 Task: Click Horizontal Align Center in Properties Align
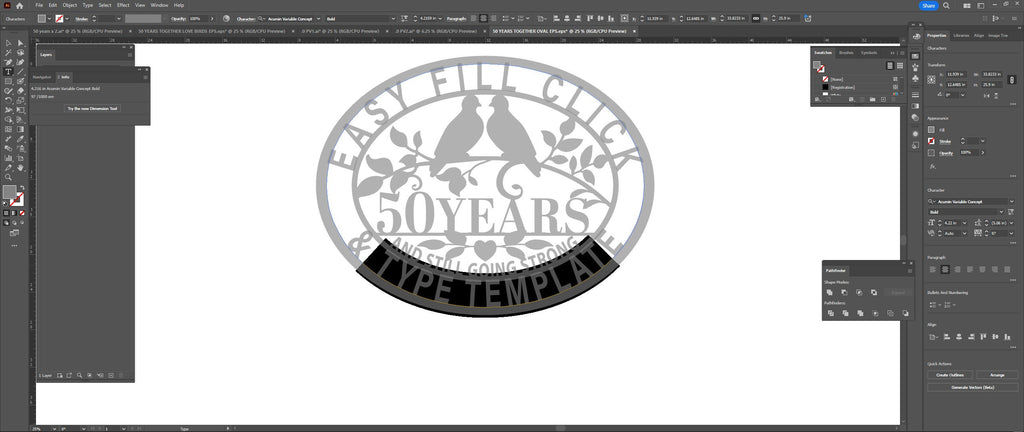coord(959,337)
